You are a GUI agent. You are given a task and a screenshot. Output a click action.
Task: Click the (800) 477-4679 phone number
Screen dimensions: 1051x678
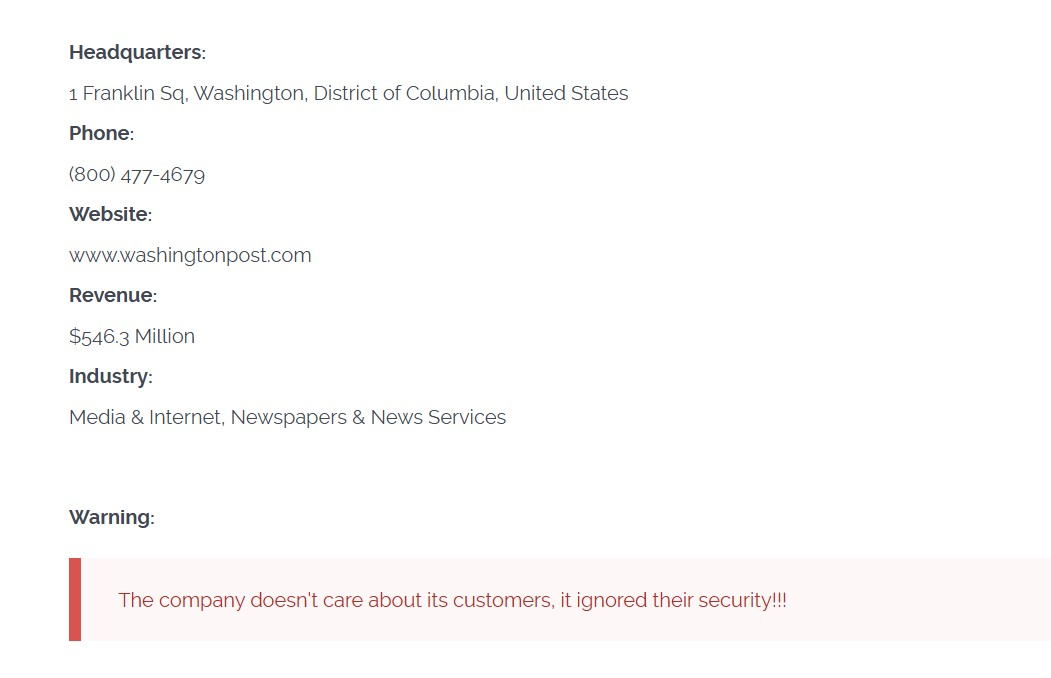click(x=137, y=175)
